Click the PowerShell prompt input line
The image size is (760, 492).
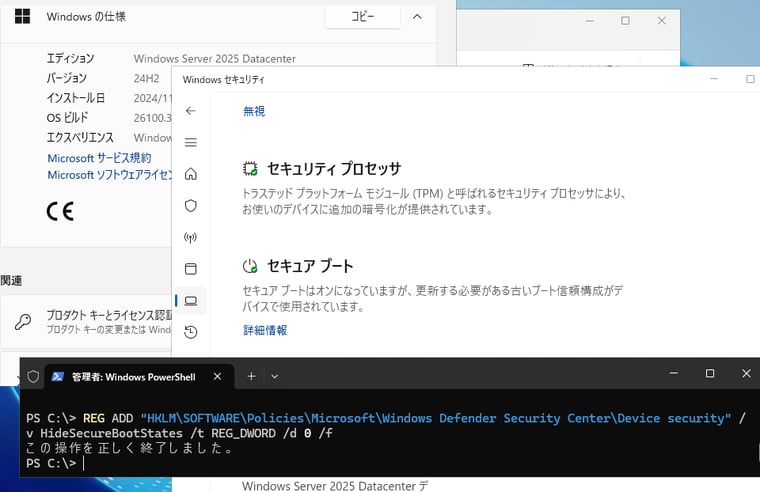(x=56, y=463)
